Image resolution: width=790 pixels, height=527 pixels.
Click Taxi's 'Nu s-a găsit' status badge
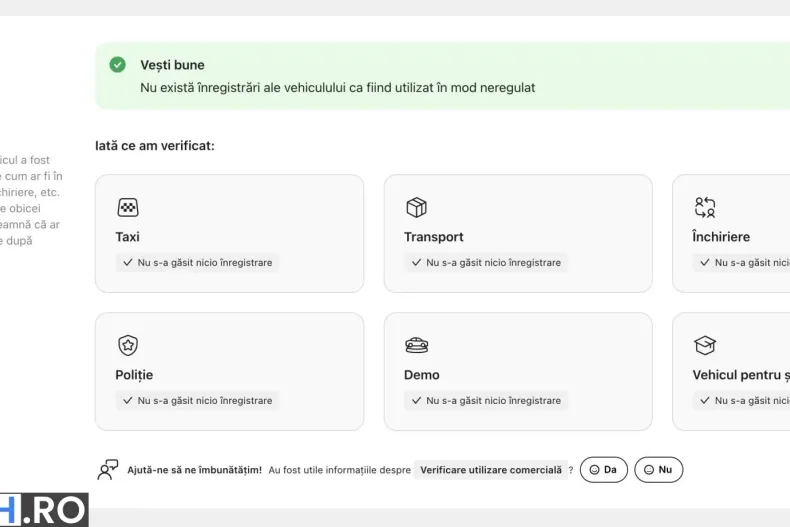coord(198,262)
